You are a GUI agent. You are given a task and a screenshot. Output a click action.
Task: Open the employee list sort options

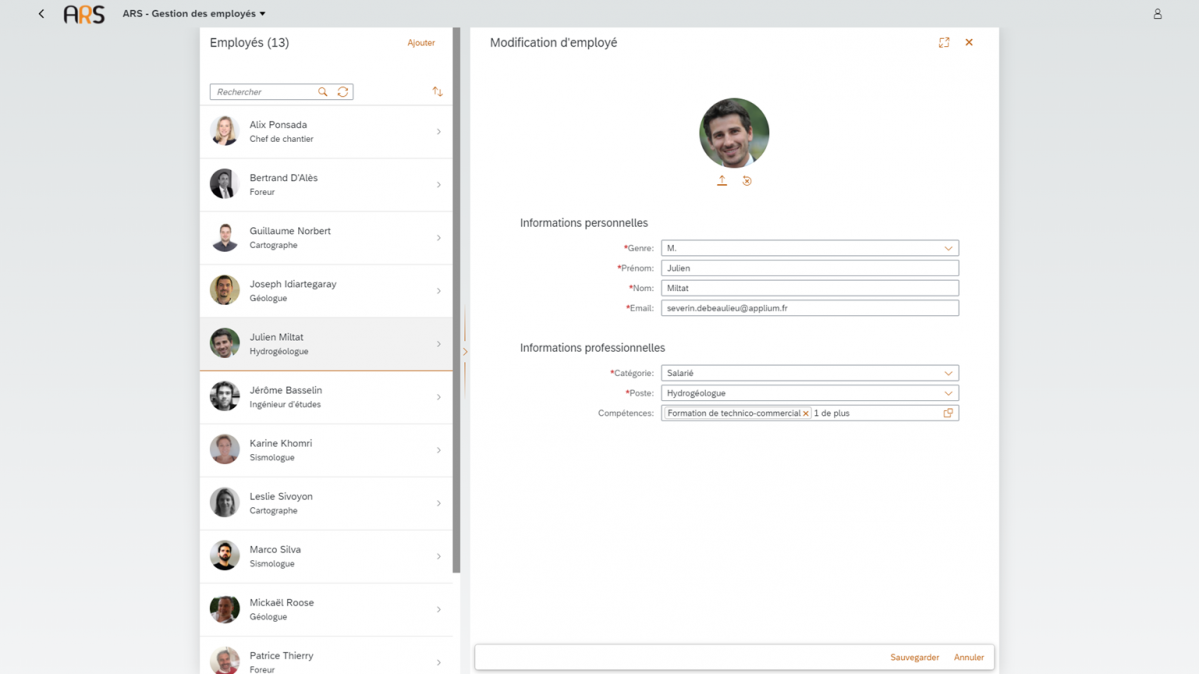[x=437, y=92]
